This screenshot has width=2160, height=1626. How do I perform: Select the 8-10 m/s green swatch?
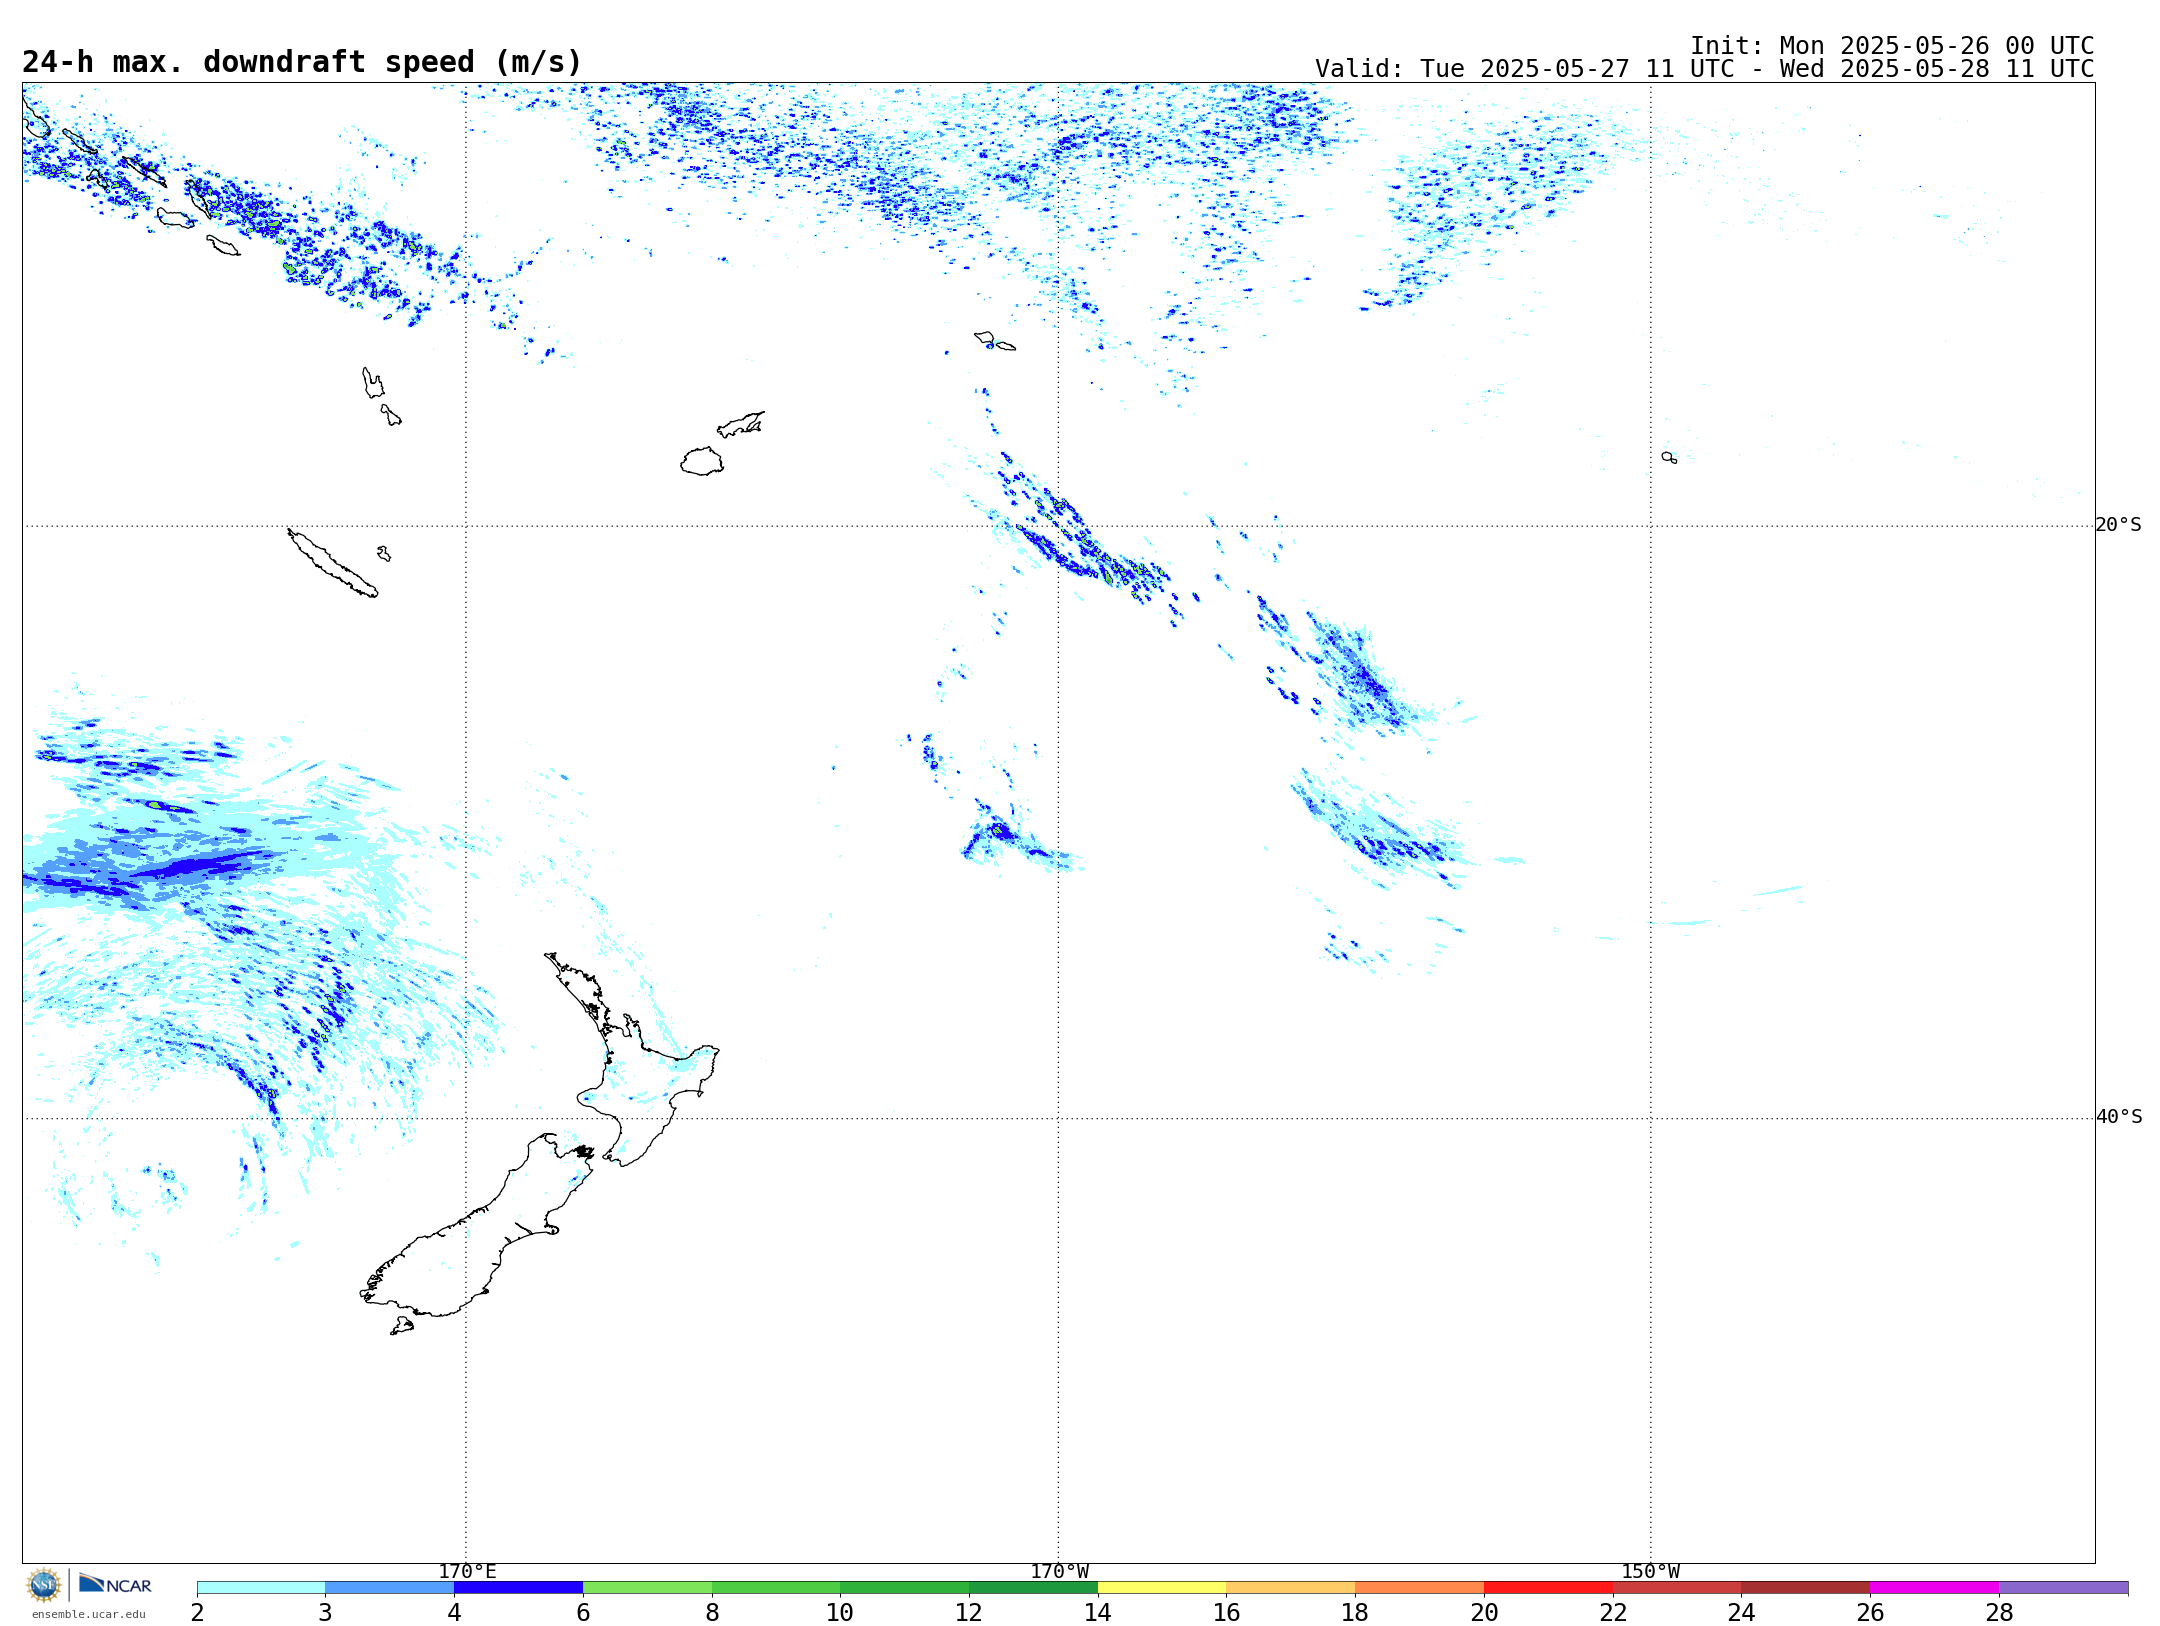[x=776, y=1588]
